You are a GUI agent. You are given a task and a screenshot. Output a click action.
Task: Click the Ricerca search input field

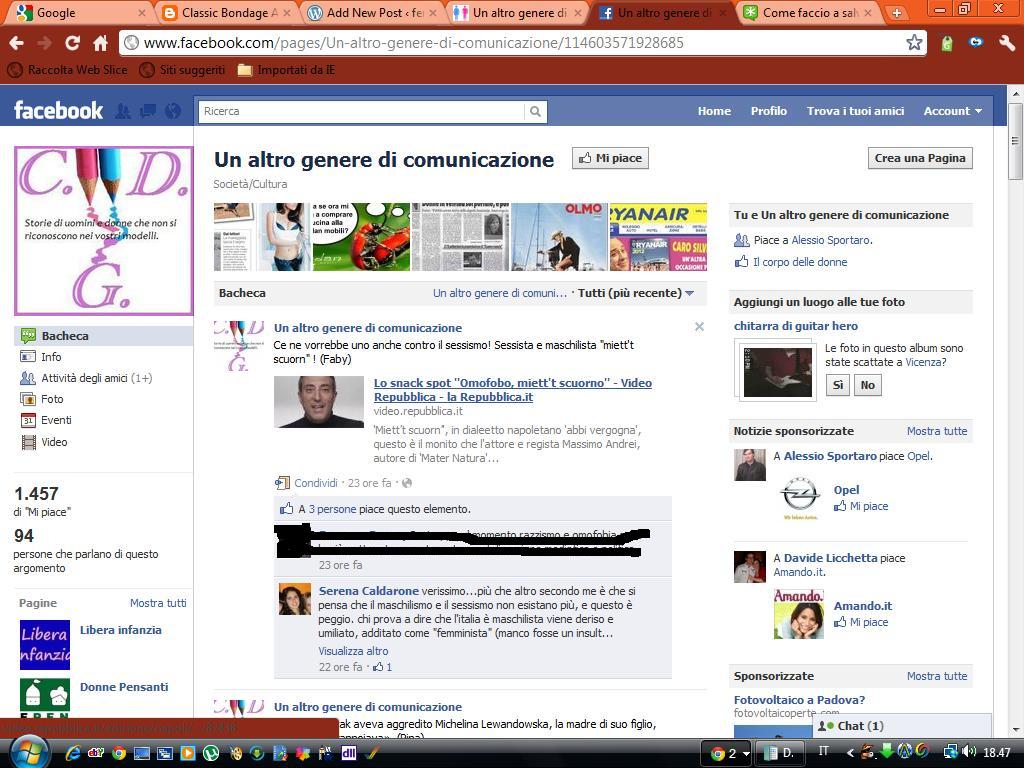click(x=360, y=111)
